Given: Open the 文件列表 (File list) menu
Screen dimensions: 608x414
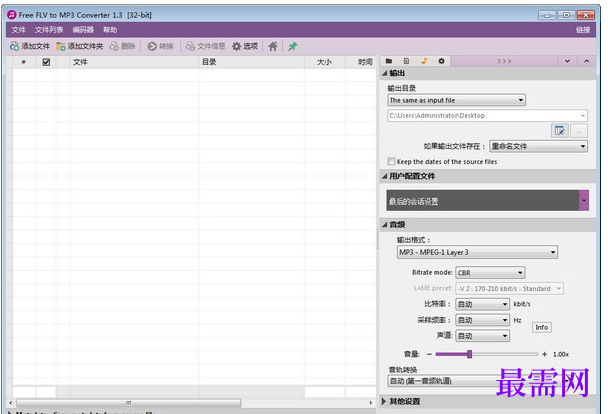Looking at the screenshot, I should pyautogui.click(x=49, y=30).
